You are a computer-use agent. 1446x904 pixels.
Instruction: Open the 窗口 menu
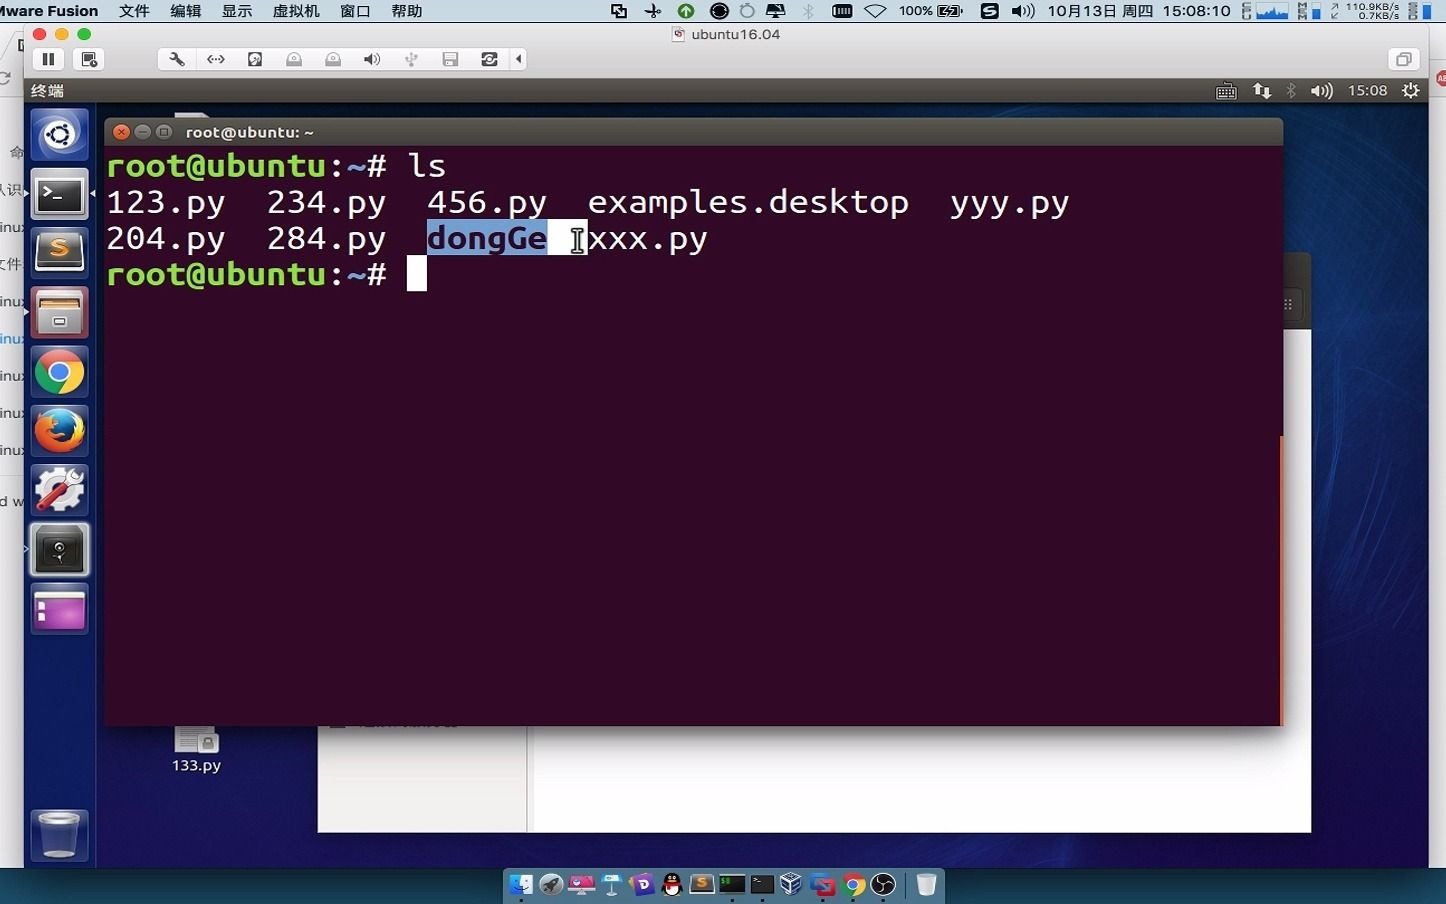[355, 11]
